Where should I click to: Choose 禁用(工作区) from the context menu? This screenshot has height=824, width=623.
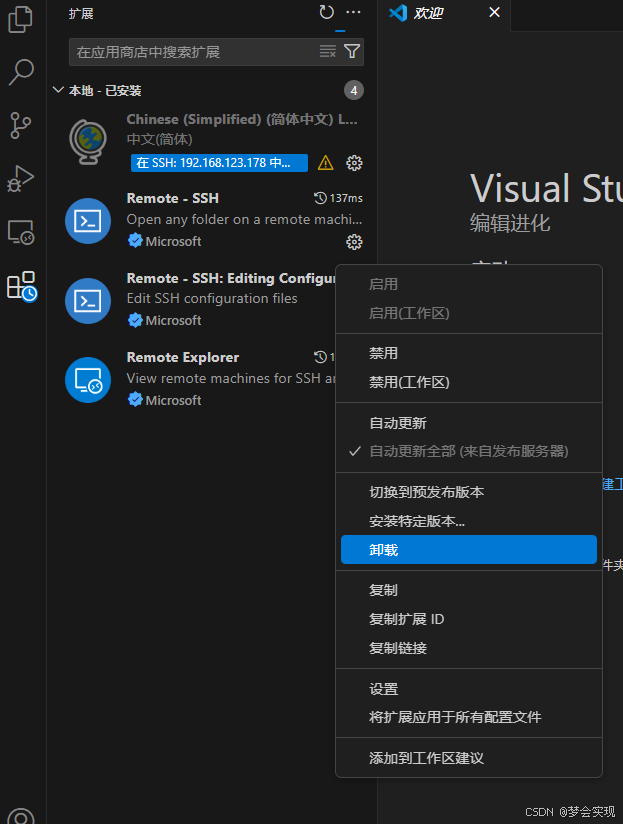coord(469,382)
